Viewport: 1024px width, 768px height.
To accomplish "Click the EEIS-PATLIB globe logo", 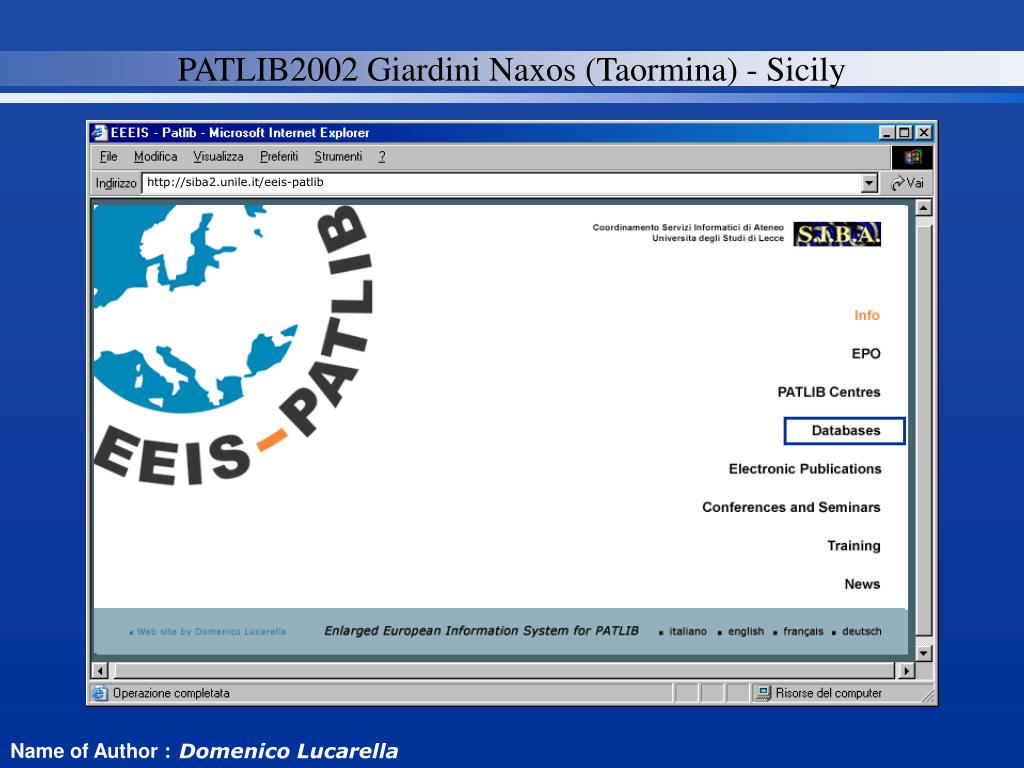I will [233, 345].
